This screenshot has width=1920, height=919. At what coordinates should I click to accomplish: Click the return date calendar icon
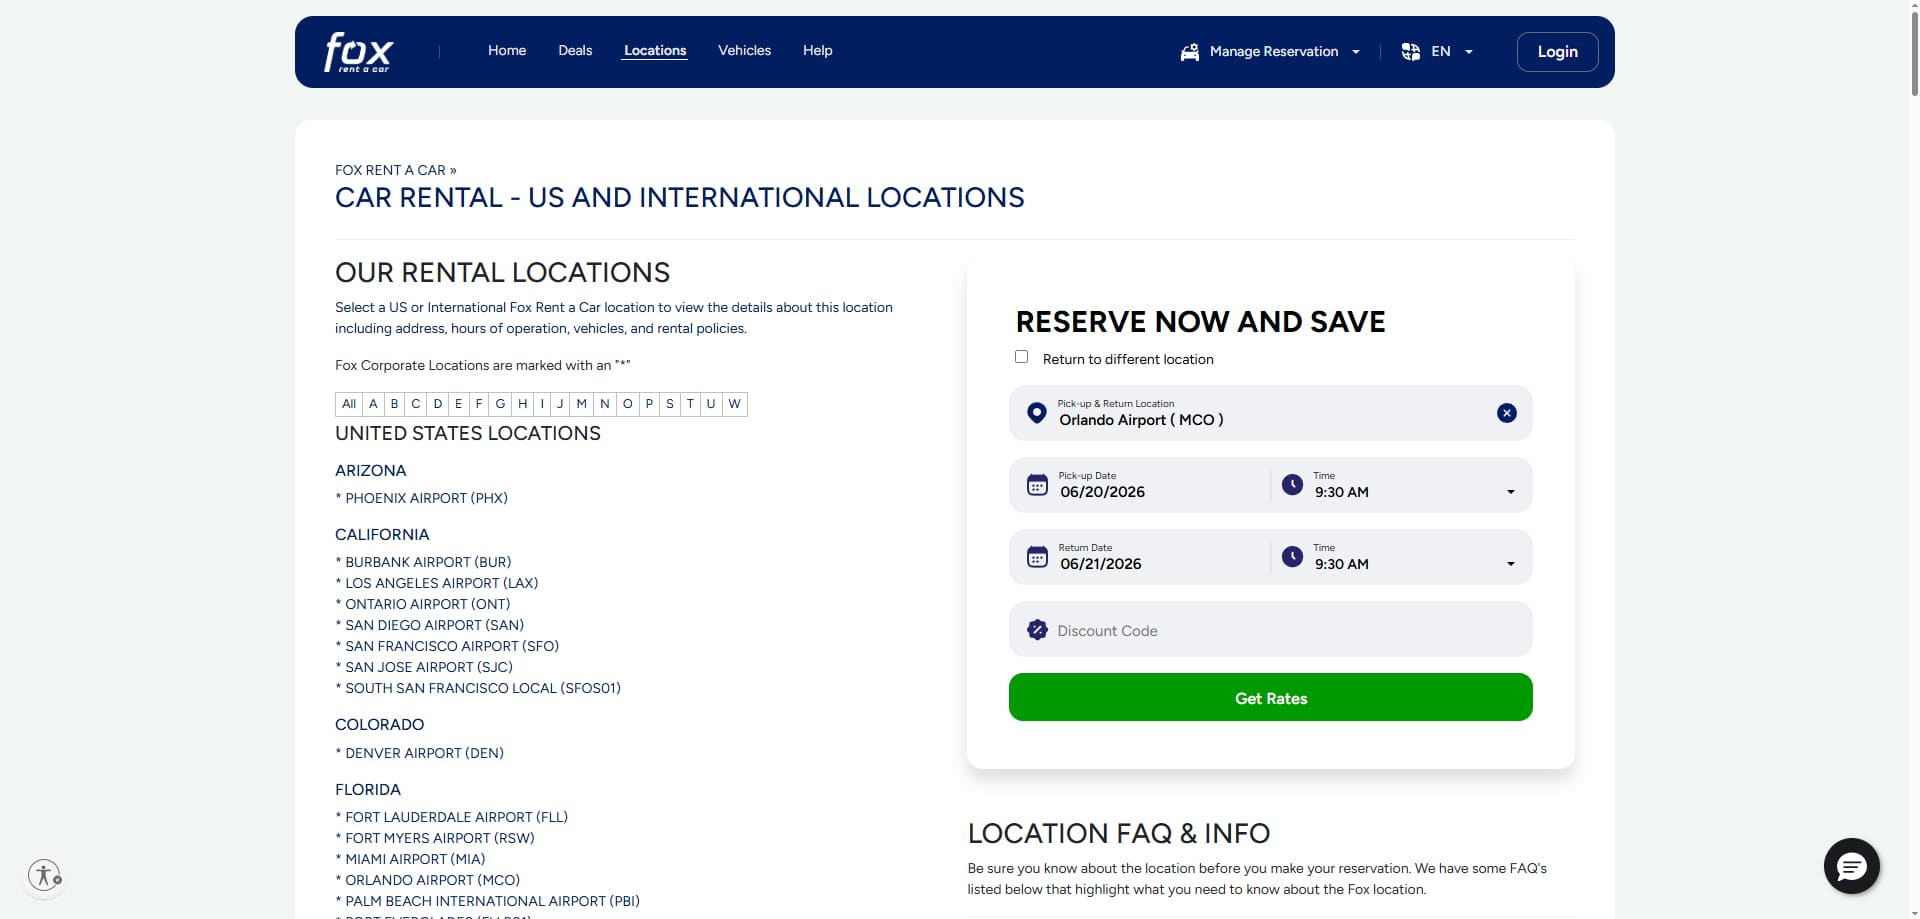coord(1037,557)
